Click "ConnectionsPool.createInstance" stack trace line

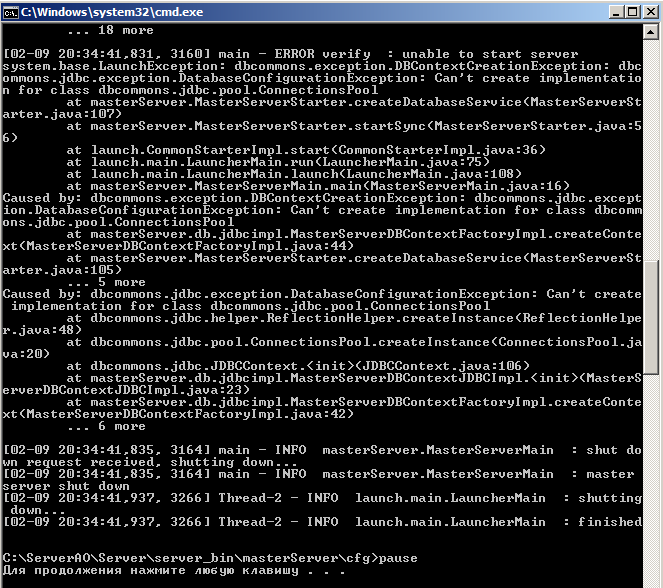(x=354, y=342)
